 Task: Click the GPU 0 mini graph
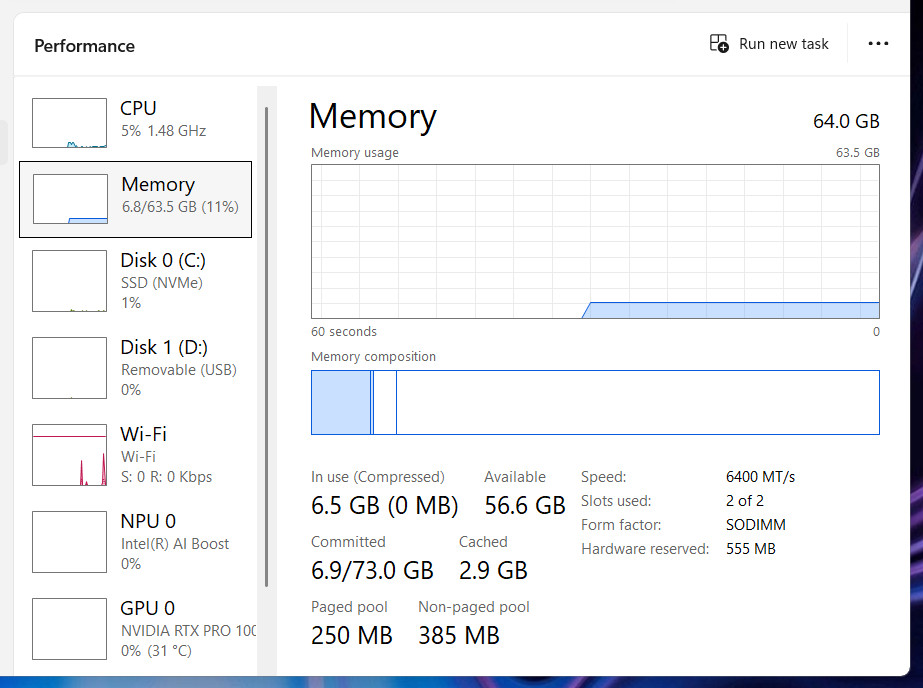tap(69, 629)
